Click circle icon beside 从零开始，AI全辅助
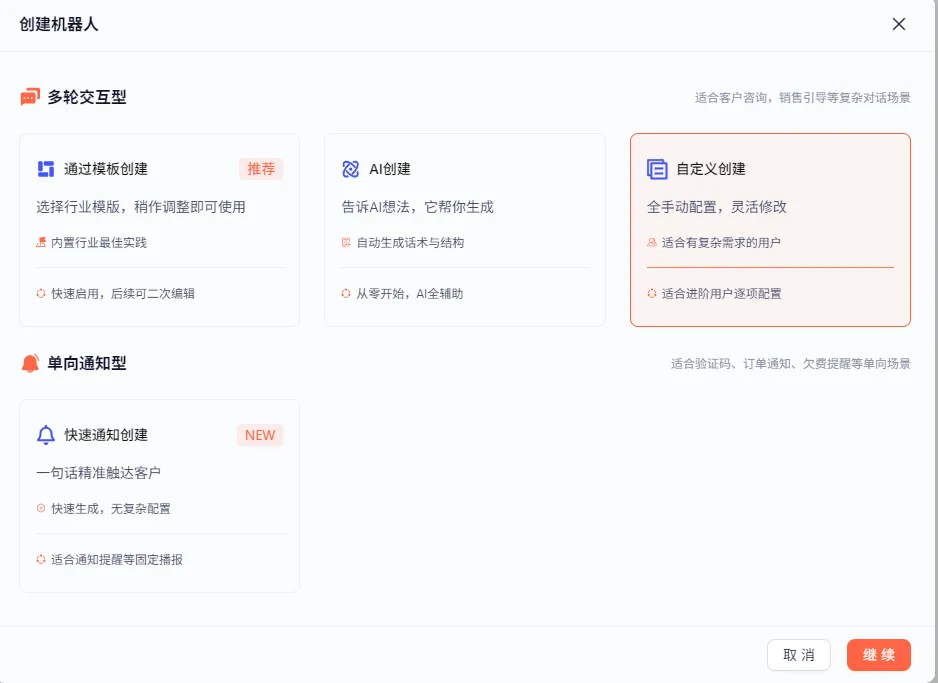Viewport: 938px width, 683px height. 346,293
